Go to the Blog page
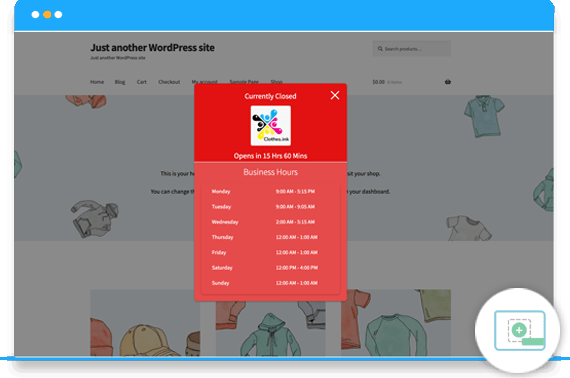Screen dimensions: 570x378 120,82
